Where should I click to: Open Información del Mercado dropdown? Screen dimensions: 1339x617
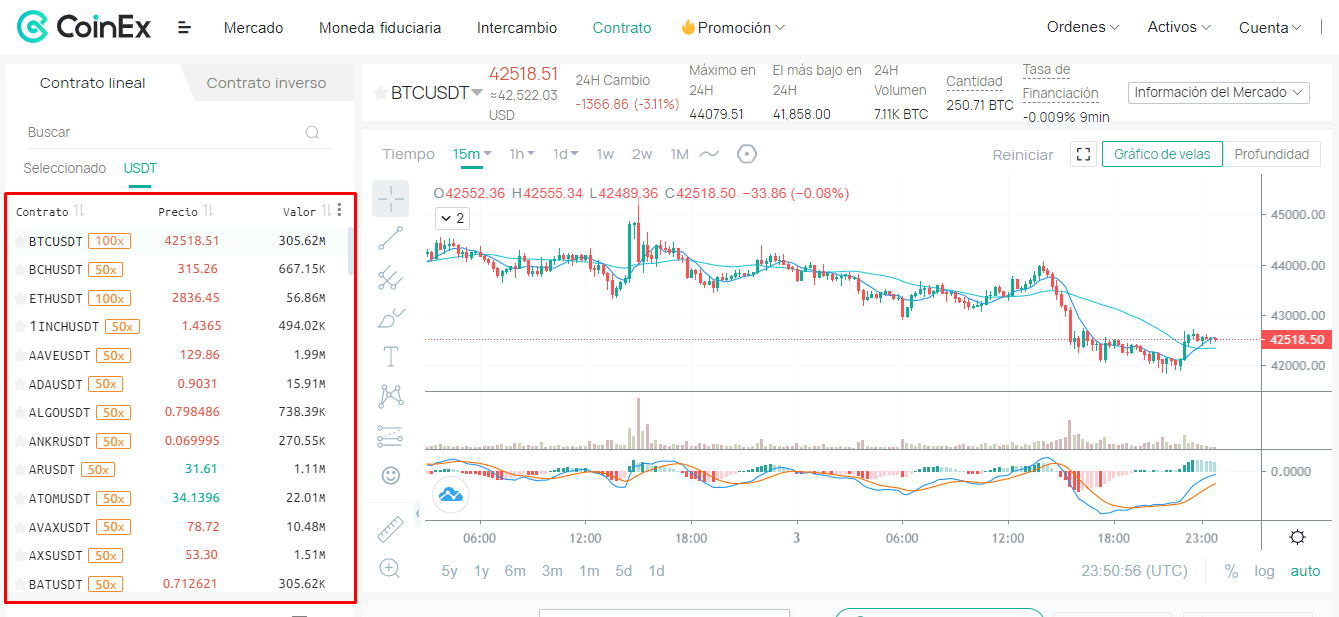point(1219,92)
